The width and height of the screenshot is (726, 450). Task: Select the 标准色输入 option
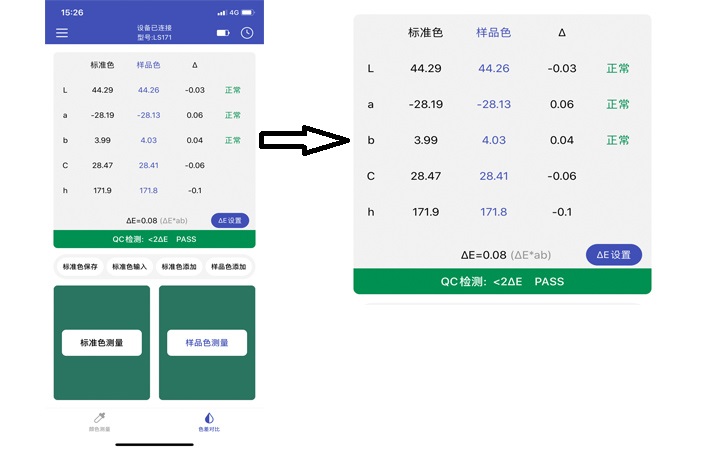pos(129,267)
